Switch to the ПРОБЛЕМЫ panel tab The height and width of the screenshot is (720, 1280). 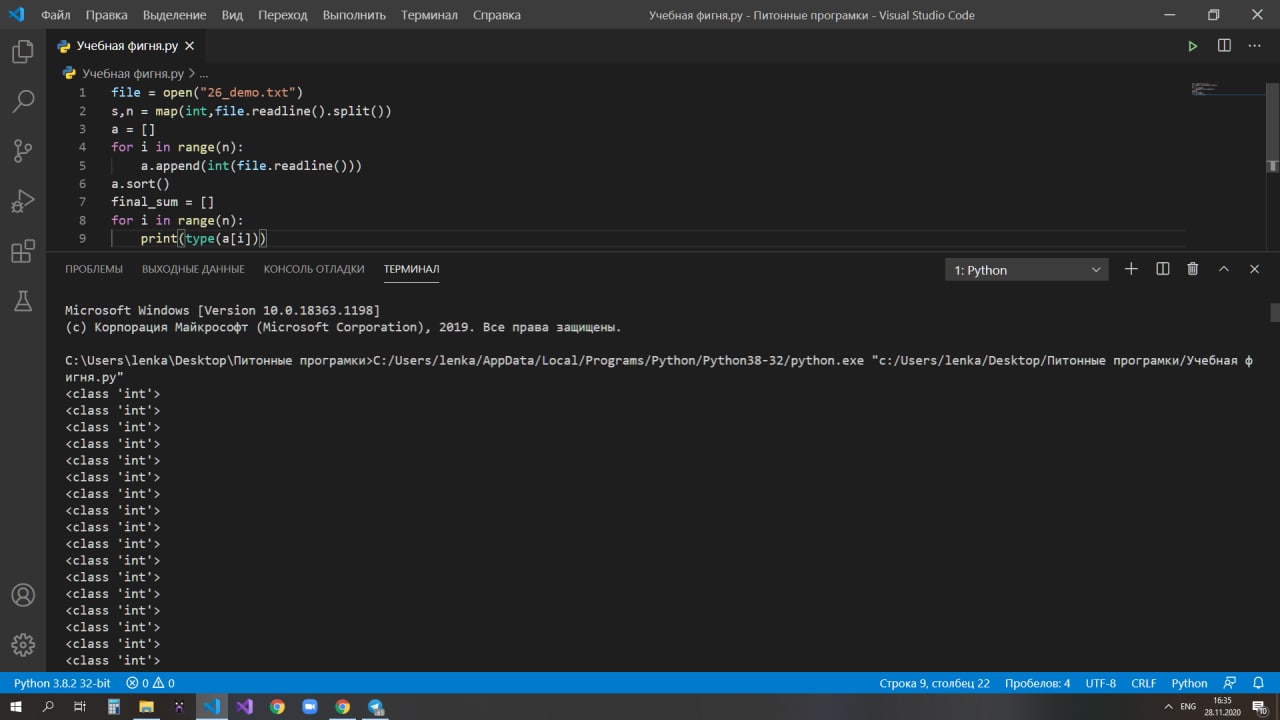tap(94, 269)
